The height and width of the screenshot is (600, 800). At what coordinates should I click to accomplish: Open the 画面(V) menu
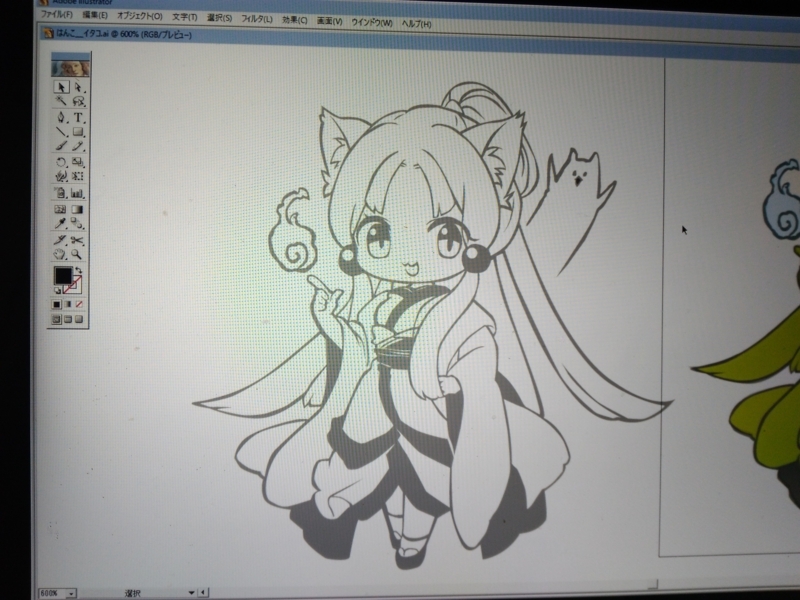329,21
